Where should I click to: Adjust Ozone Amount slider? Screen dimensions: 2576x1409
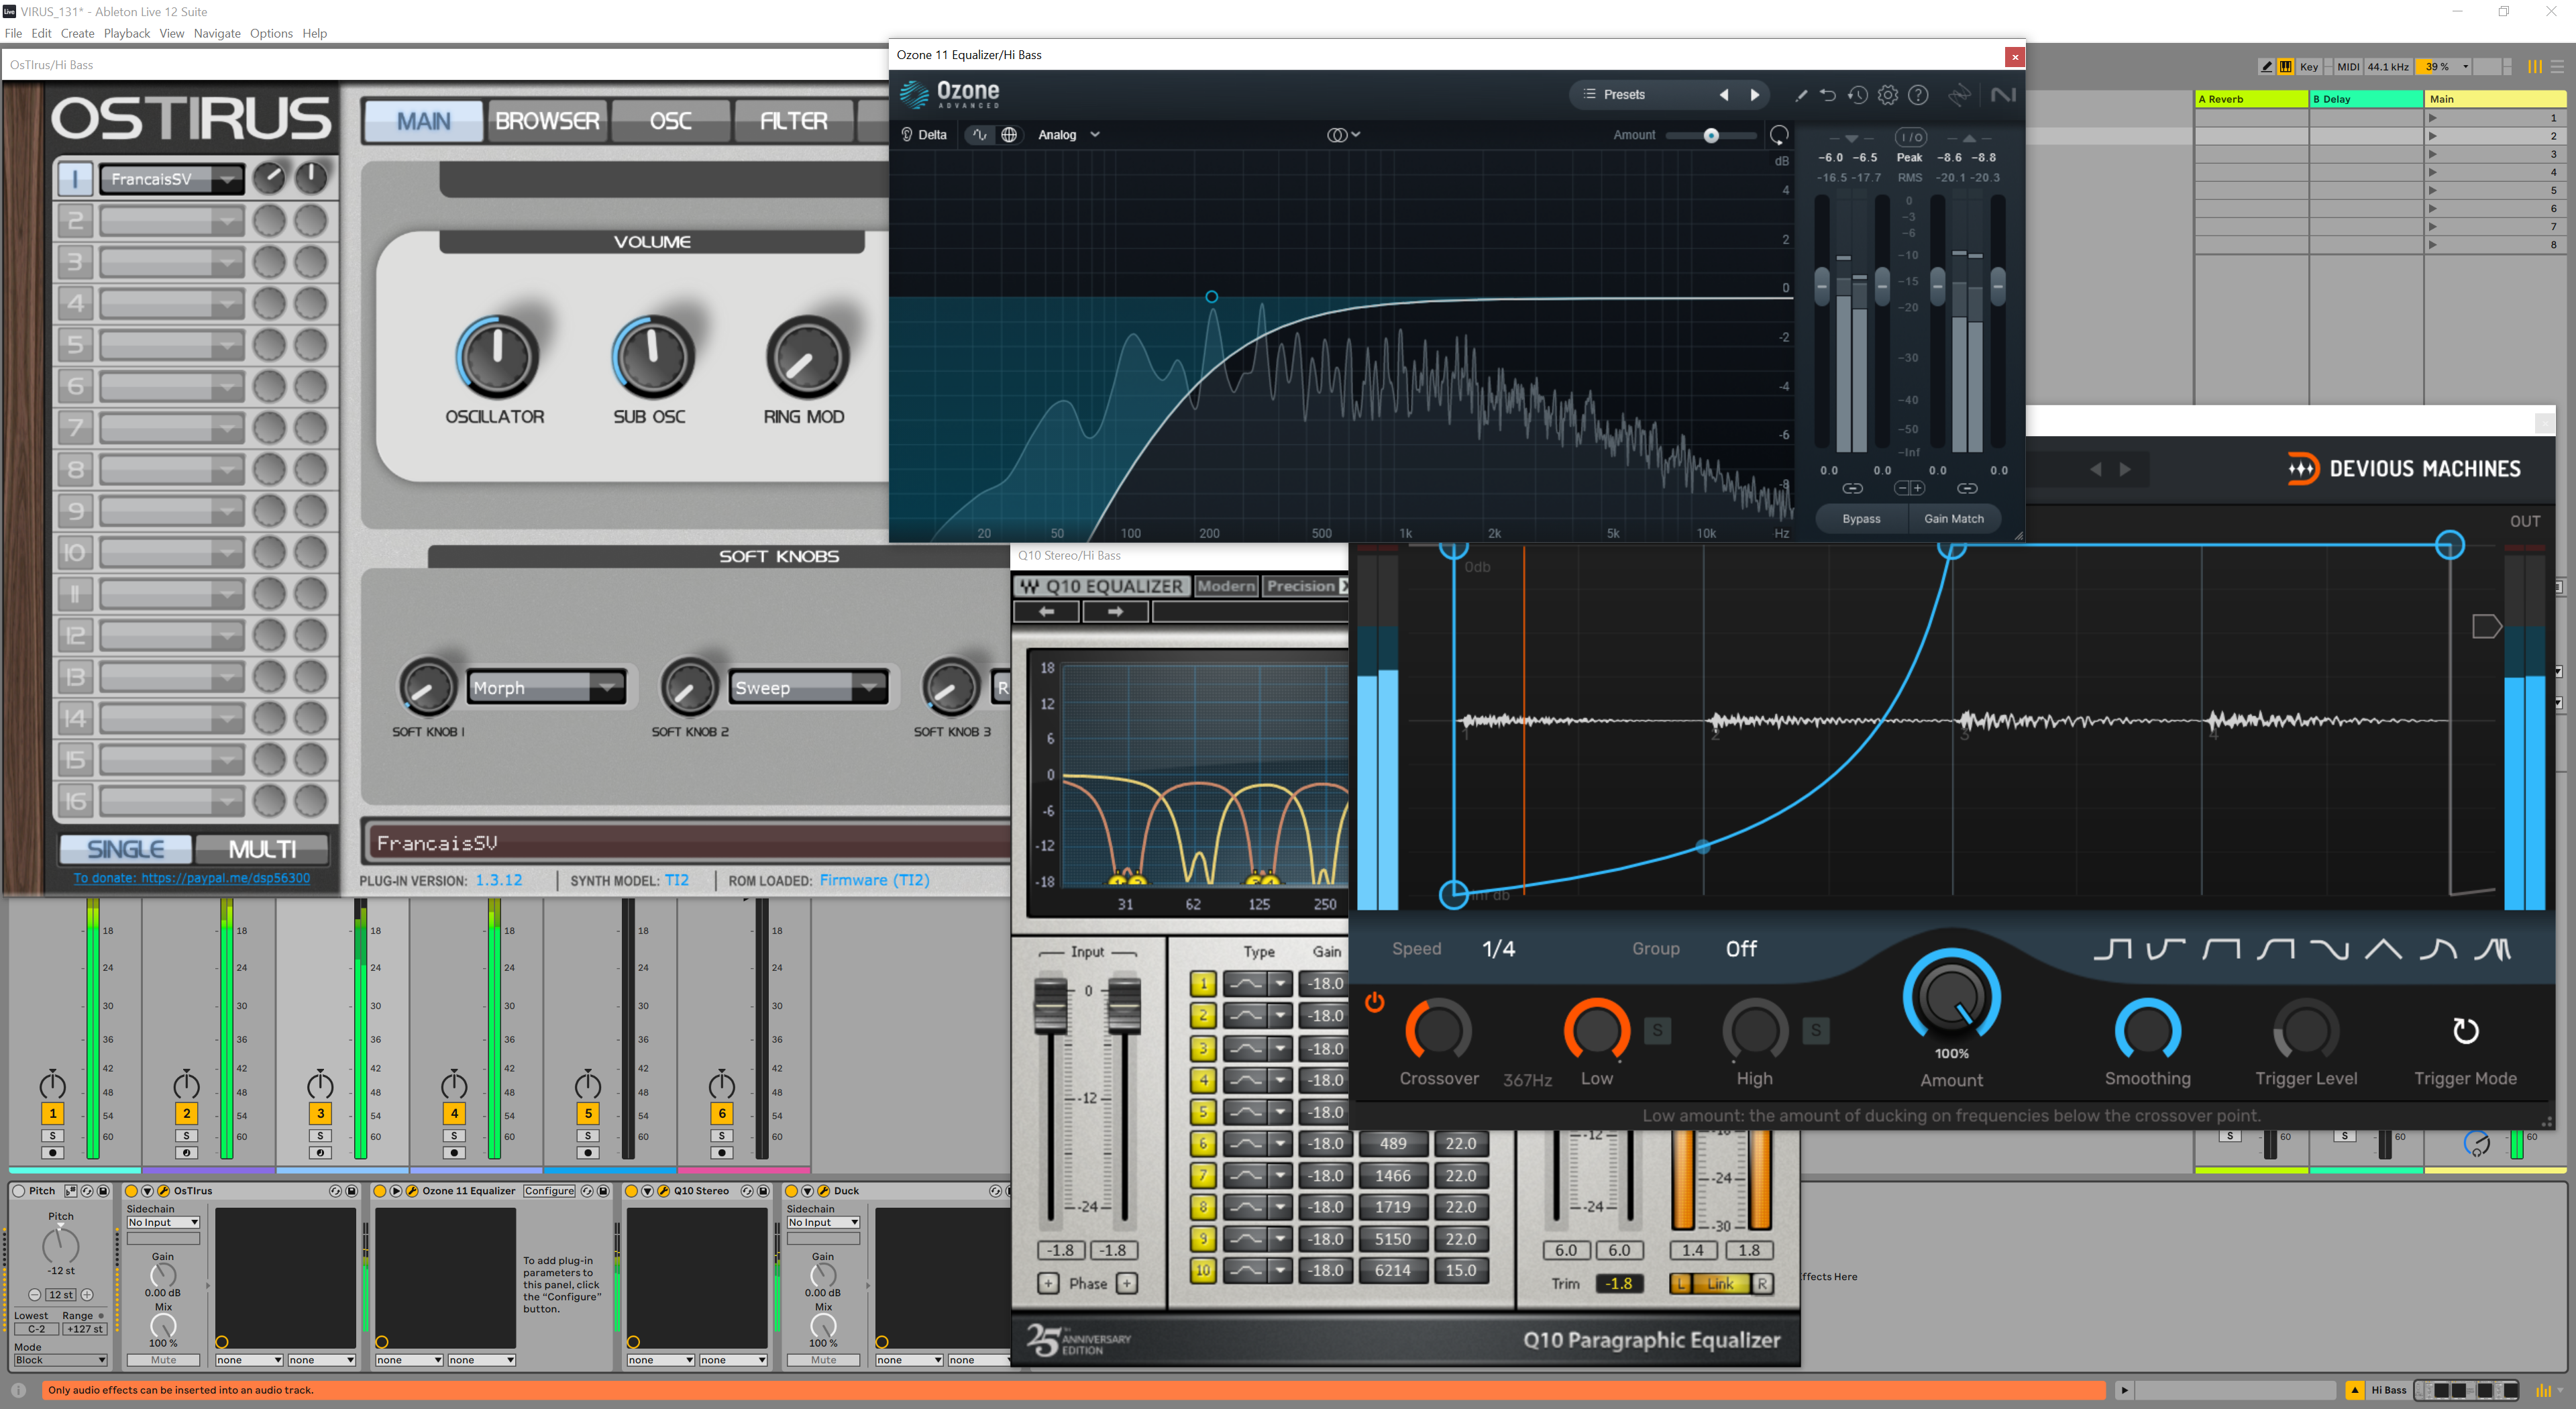tap(1710, 135)
